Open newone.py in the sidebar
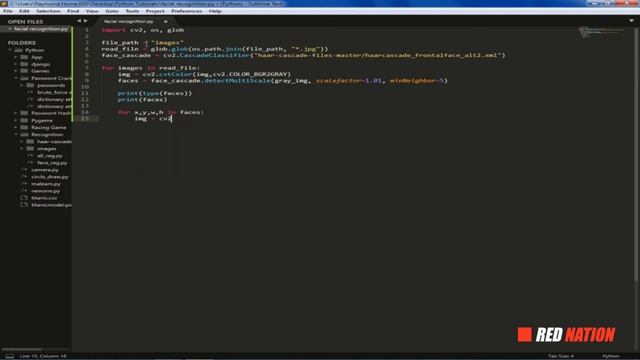The height and width of the screenshot is (360, 640). tap(46, 191)
